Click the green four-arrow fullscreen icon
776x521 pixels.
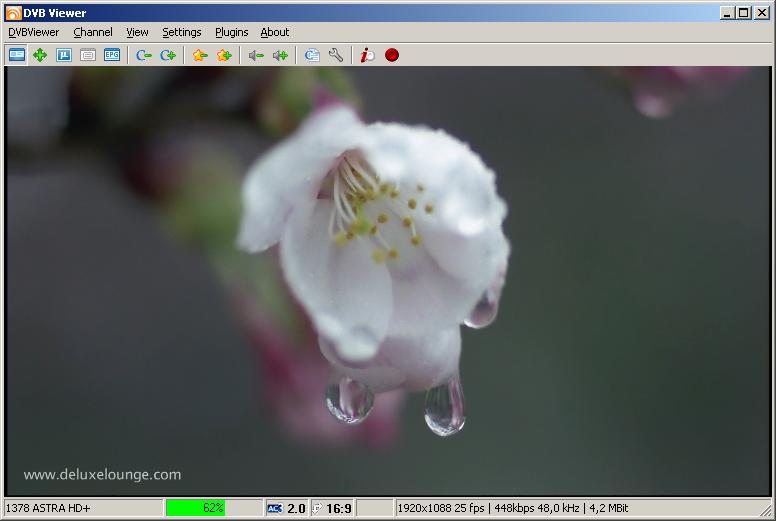(40, 55)
